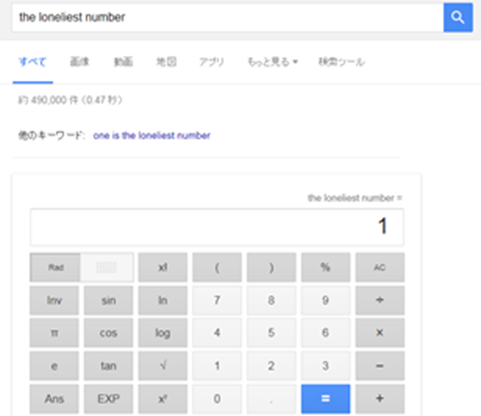Click digit 3 on calculator

pos(326,366)
